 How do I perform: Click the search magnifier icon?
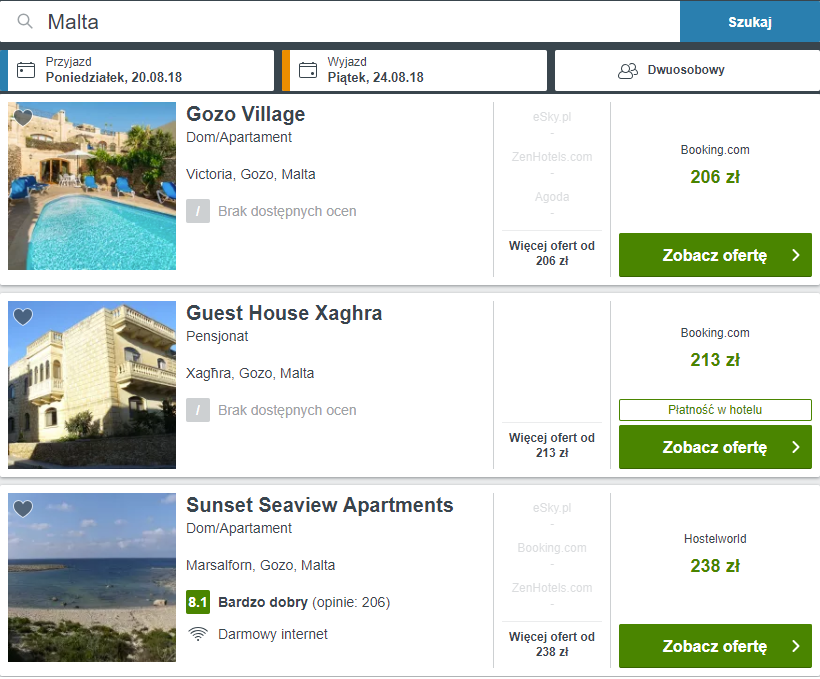tap(25, 22)
